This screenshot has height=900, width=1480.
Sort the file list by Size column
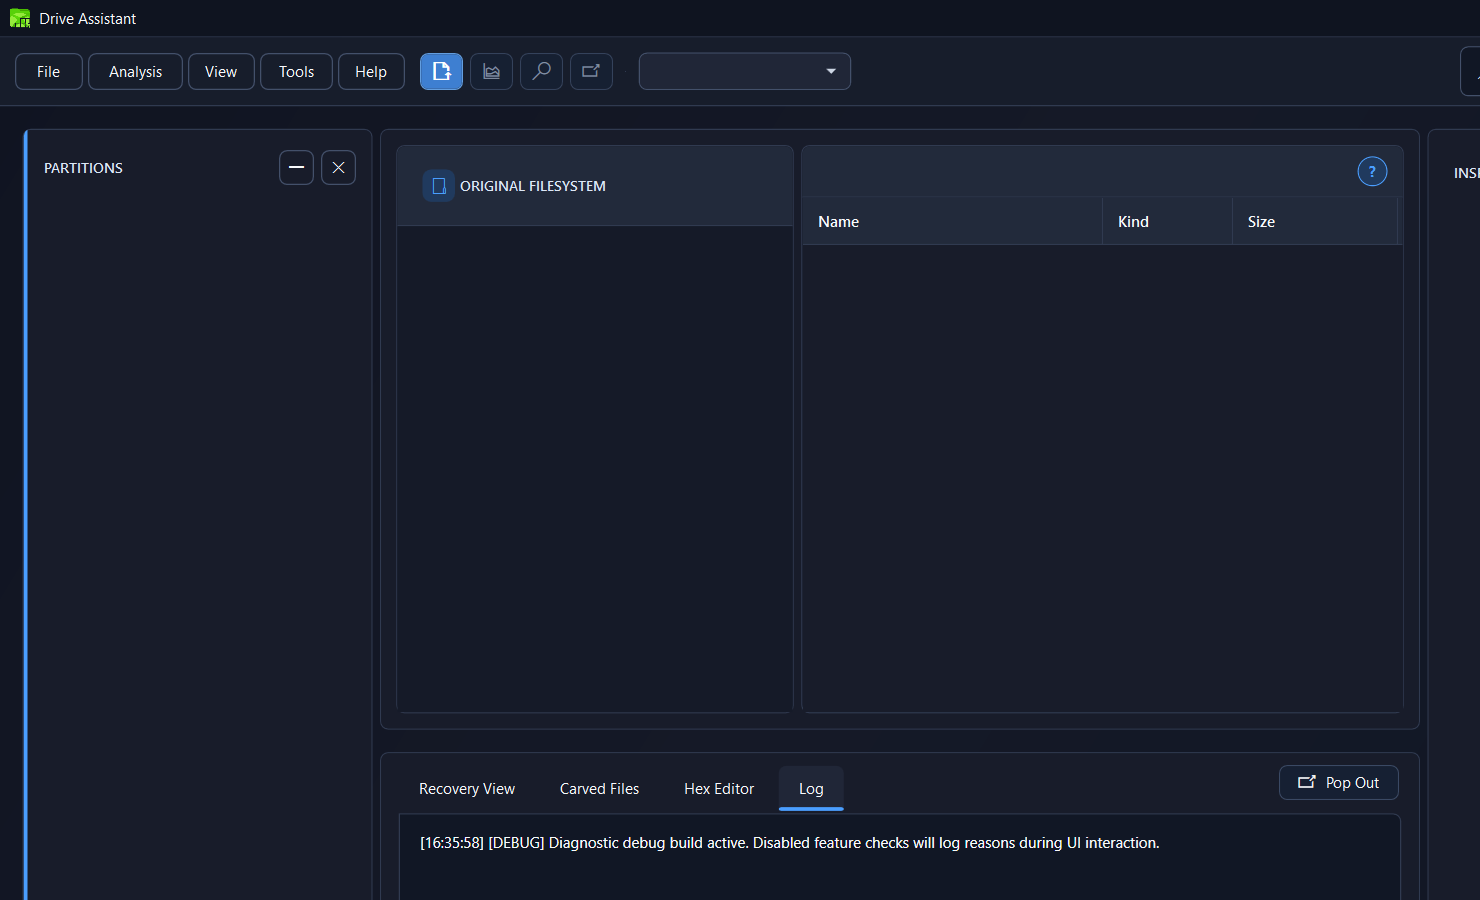(x=1315, y=221)
